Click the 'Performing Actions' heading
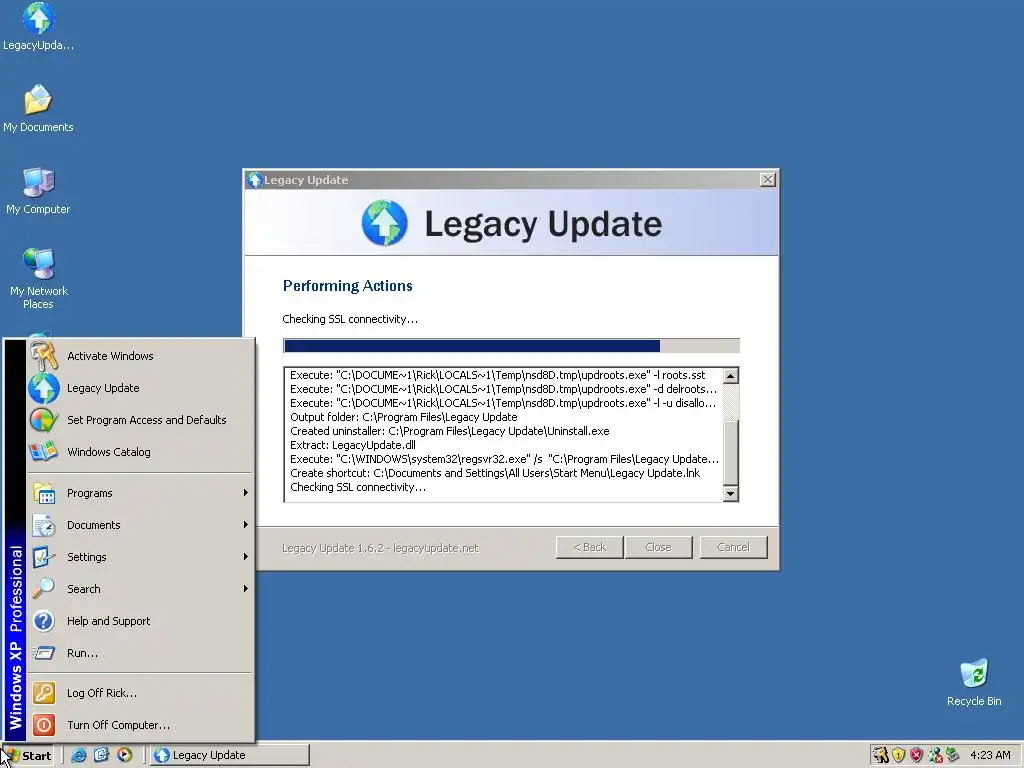The width and height of the screenshot is (1024, 768). pyautogui.click(x=347, y=285)
